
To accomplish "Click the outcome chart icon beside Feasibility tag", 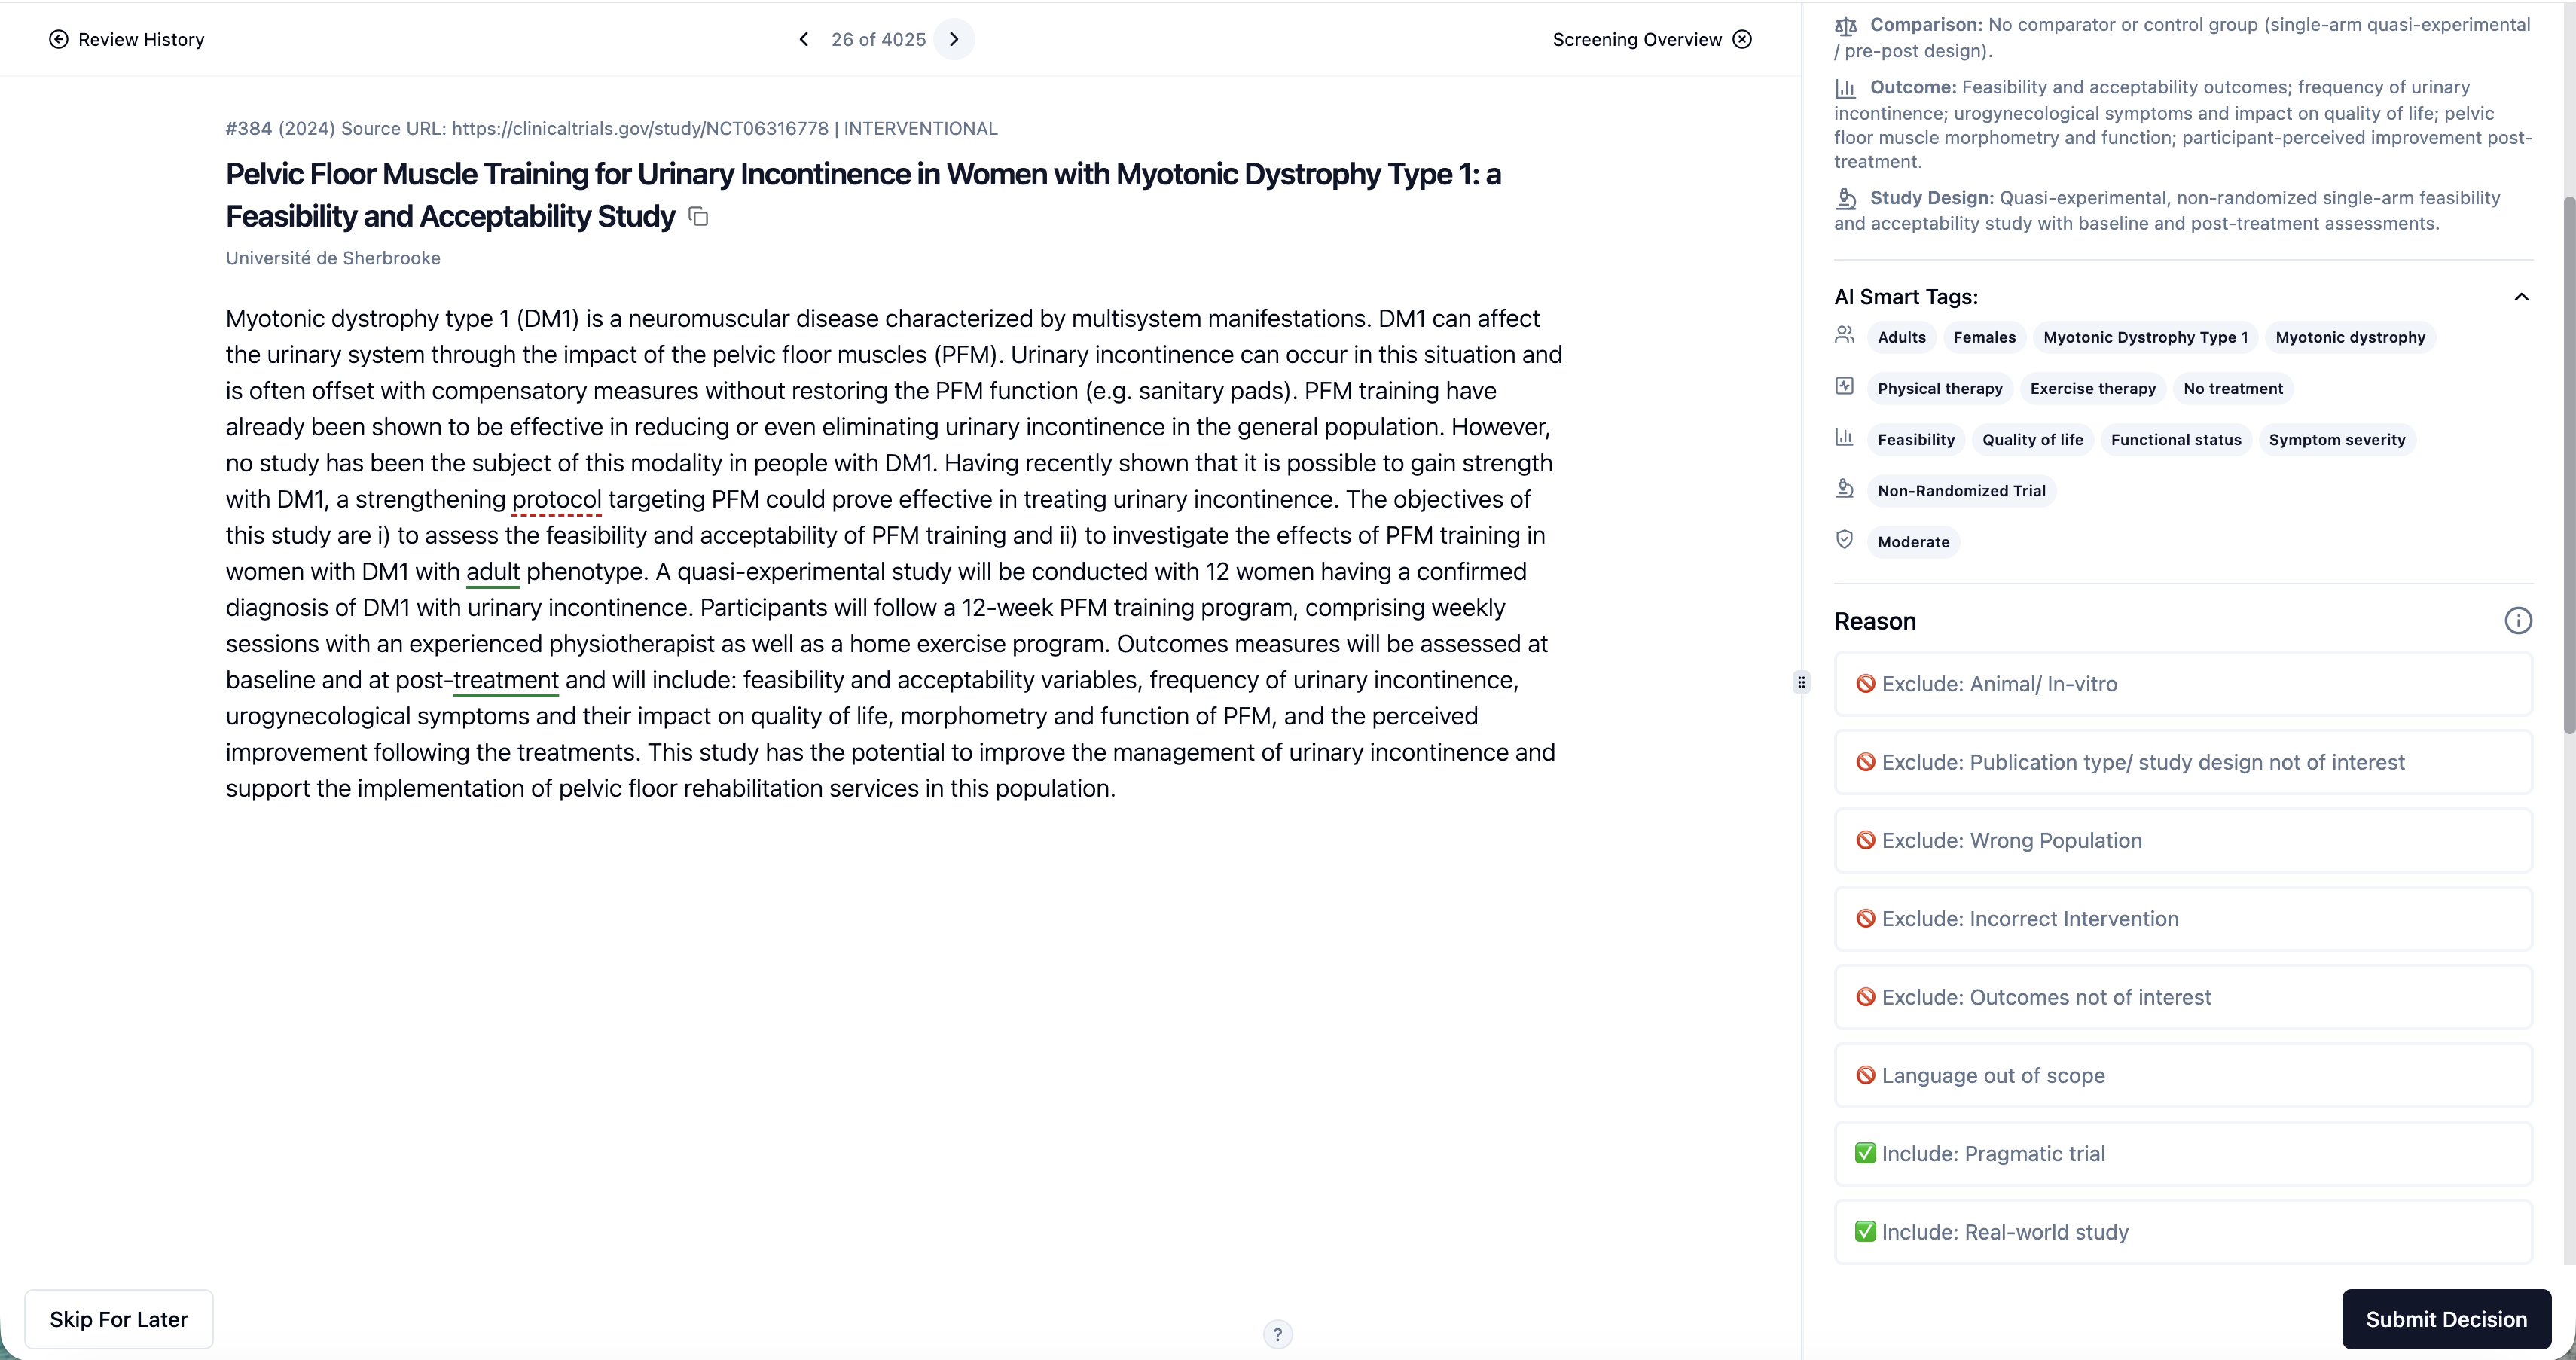I will tap(1845, 437).
